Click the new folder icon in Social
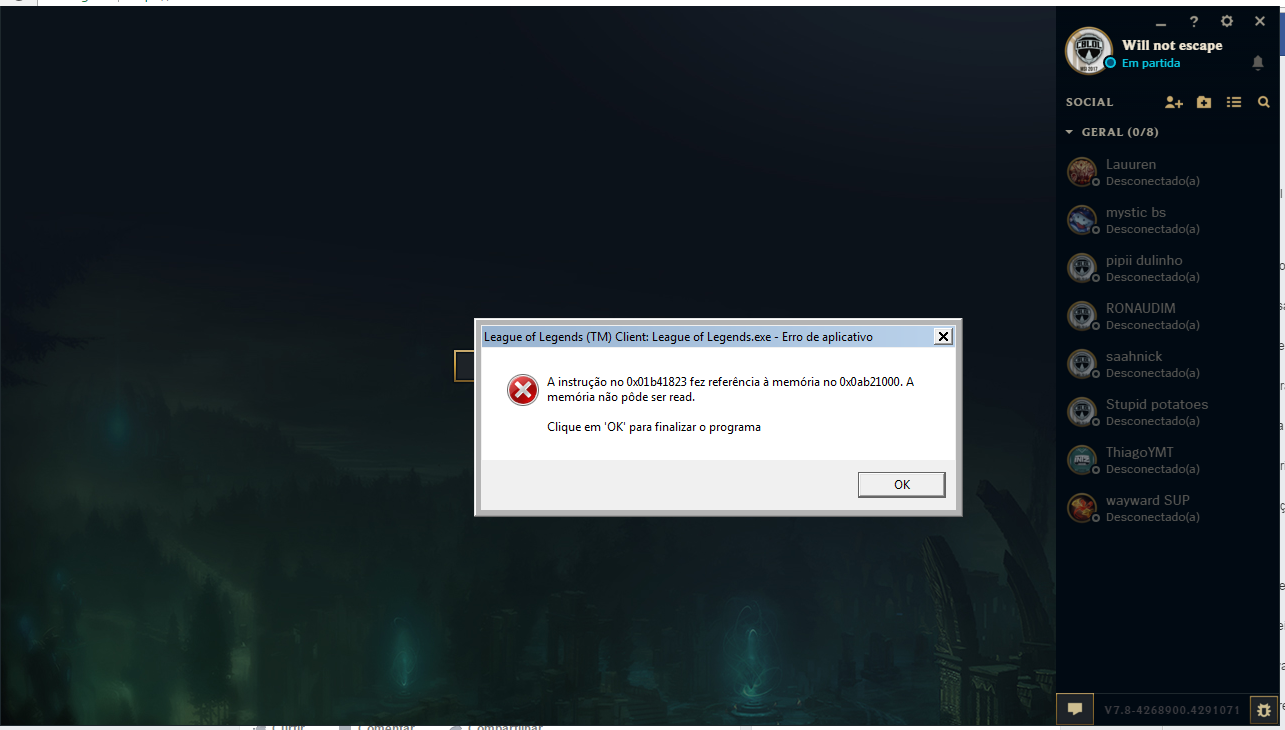The image size is (1285, 730). click(1204, 102)
